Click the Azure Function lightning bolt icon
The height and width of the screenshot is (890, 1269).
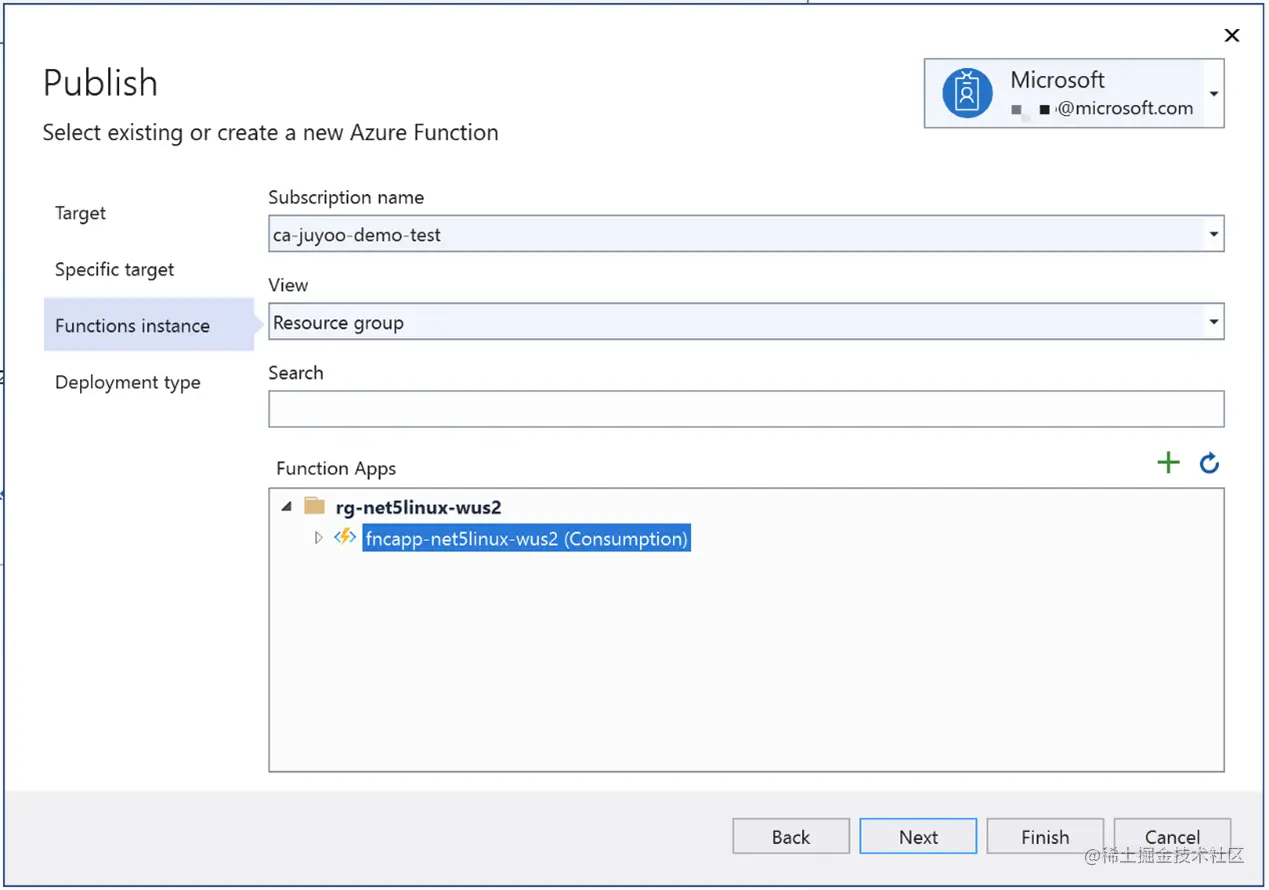click(345, 538)
